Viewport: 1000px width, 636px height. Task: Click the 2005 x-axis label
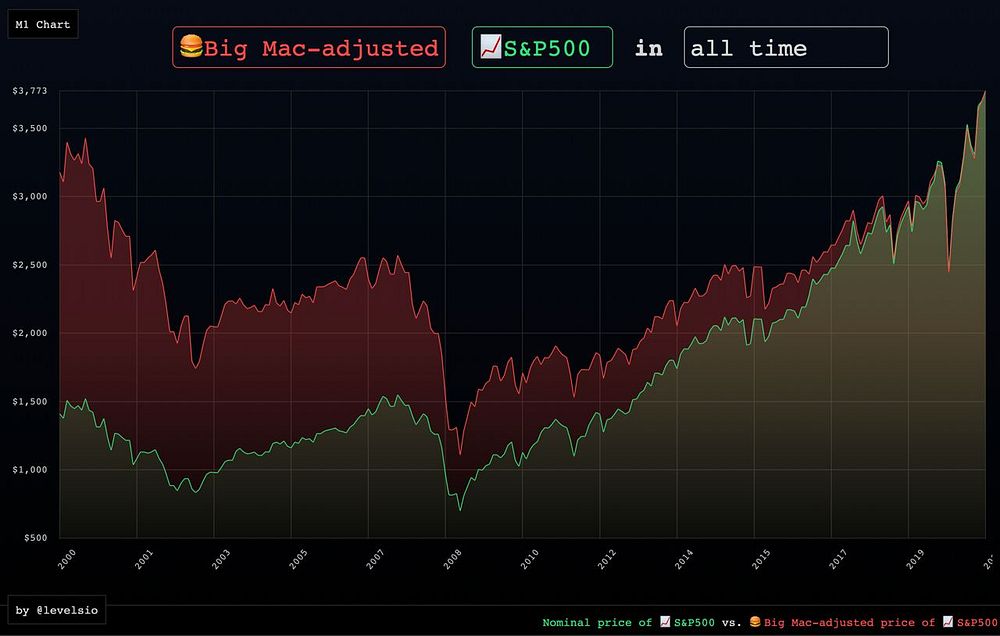(x=298, y=559)
